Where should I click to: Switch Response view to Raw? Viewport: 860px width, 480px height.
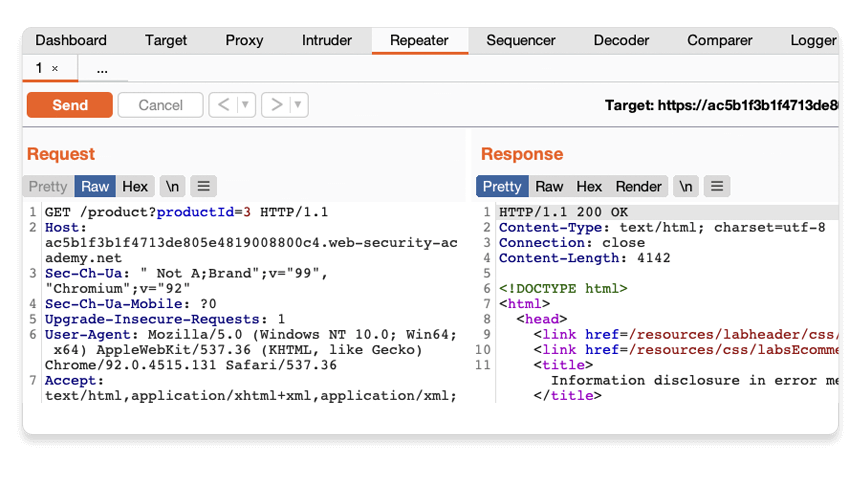(549, 186)
